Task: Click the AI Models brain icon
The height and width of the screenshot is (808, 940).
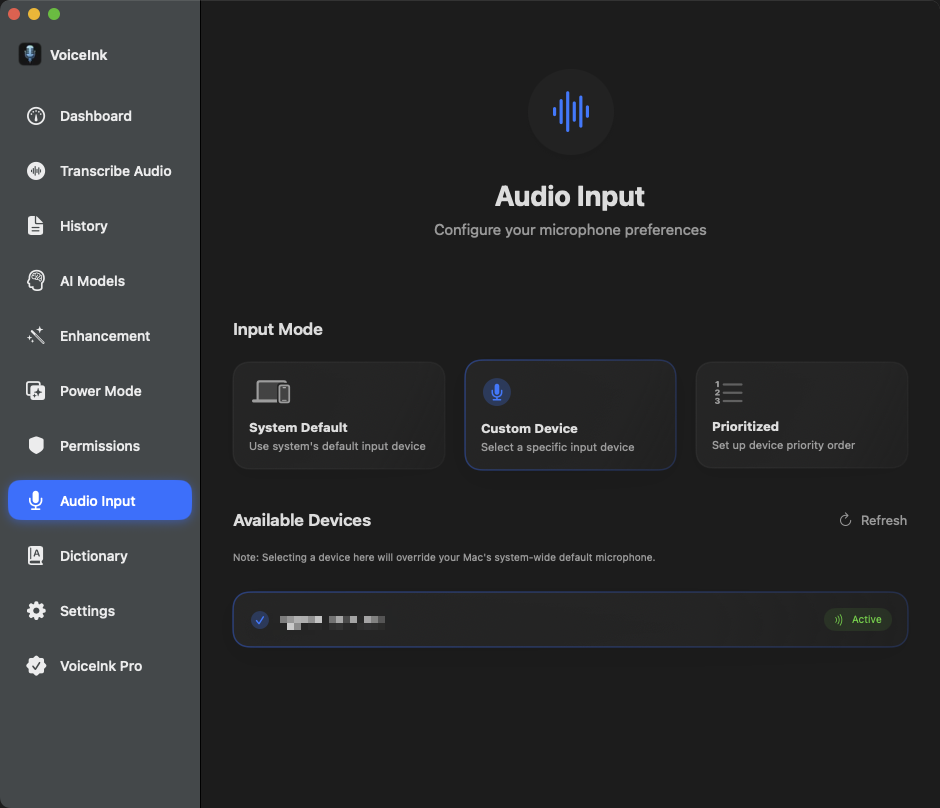Action: (36, 281)
